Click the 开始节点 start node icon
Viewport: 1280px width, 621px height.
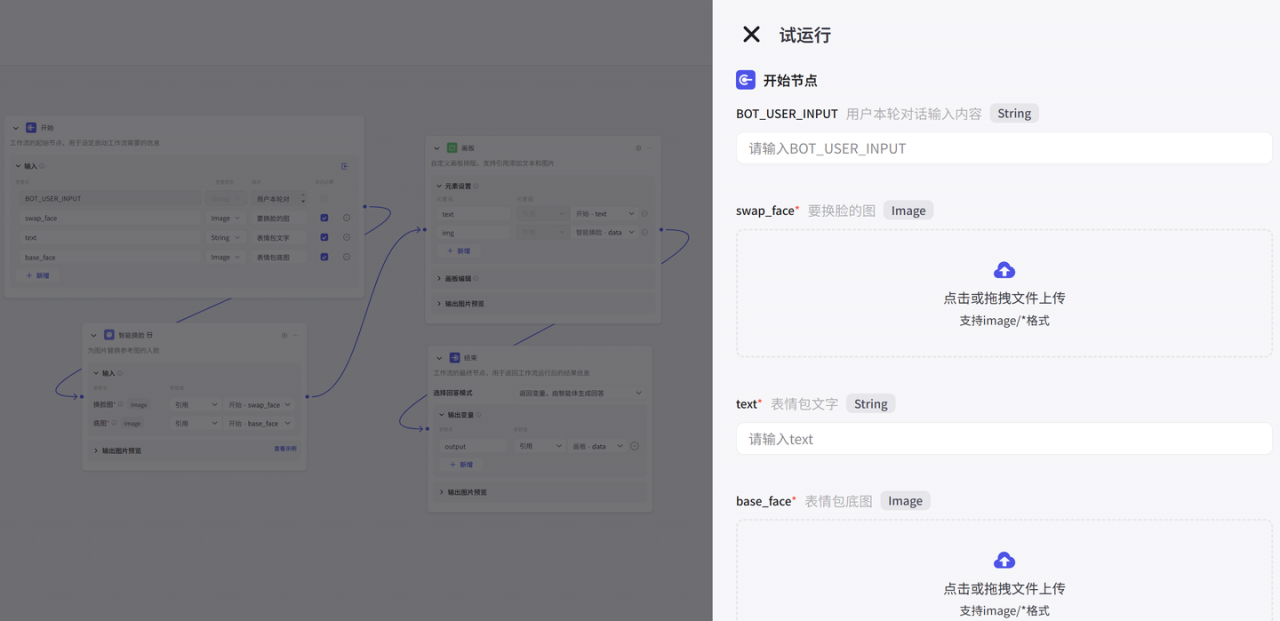[746, 80]
